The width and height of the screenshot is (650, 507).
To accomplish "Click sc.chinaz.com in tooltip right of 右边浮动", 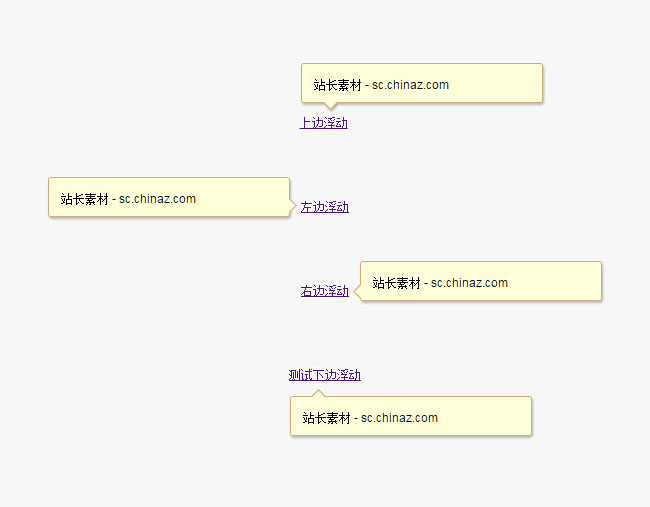I will (469, 283).
